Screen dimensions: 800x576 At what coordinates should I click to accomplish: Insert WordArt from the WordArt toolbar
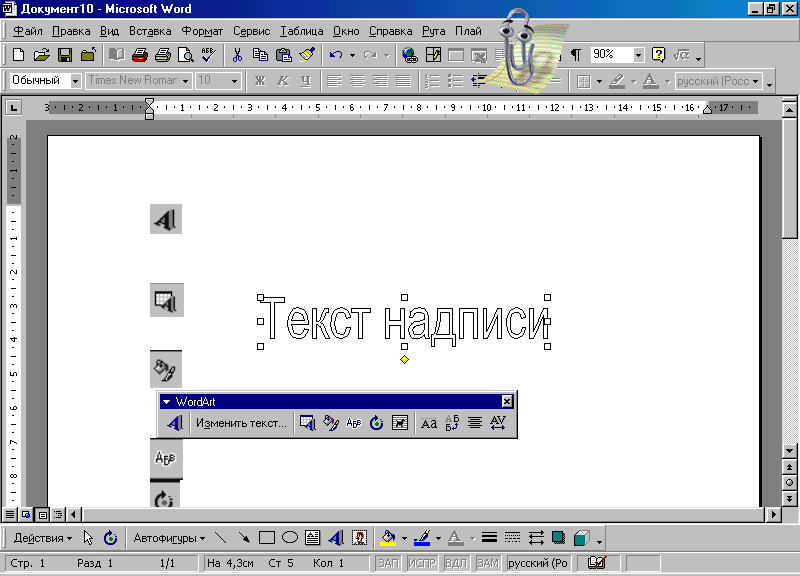coord(174,423)
